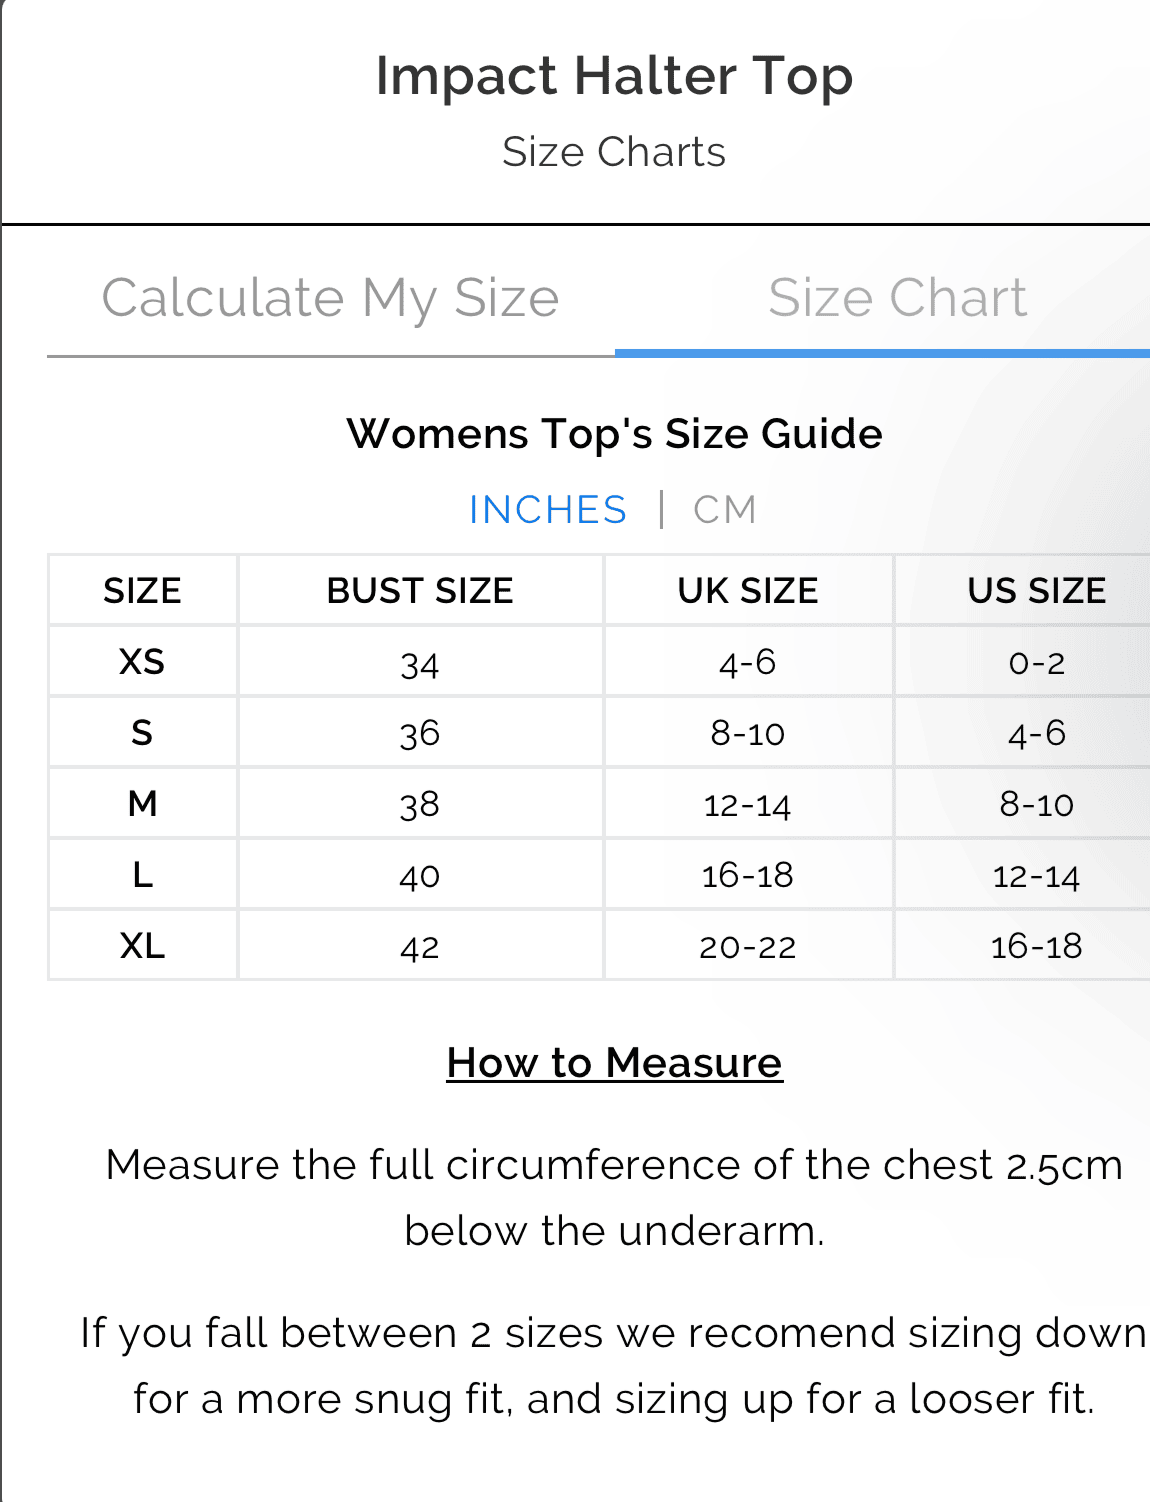Viewport: 1150px width, 1502px height.
Task: Click the Impact Halter Top title
Action: 614,76
